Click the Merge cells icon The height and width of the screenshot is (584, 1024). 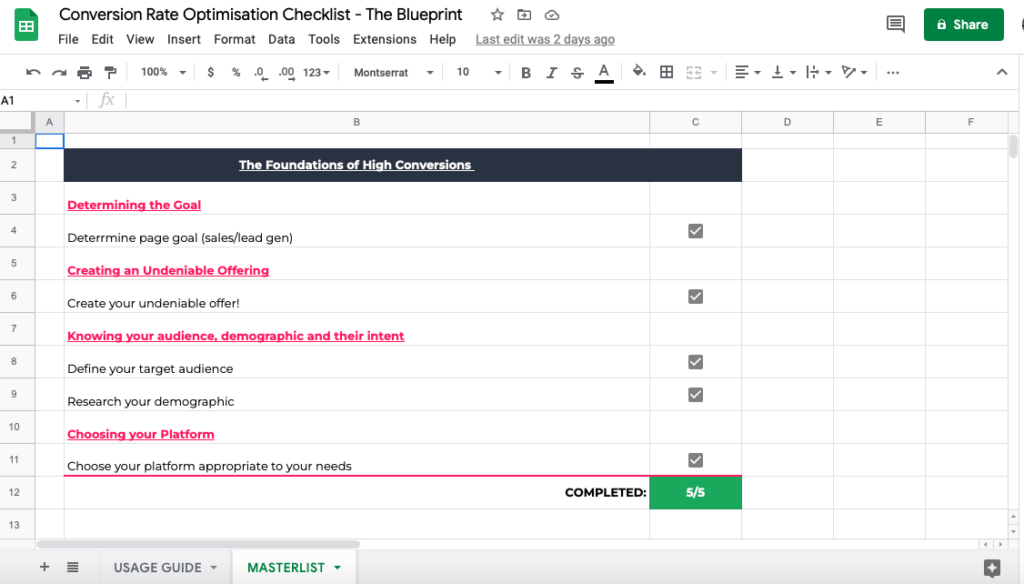[694, 73]
